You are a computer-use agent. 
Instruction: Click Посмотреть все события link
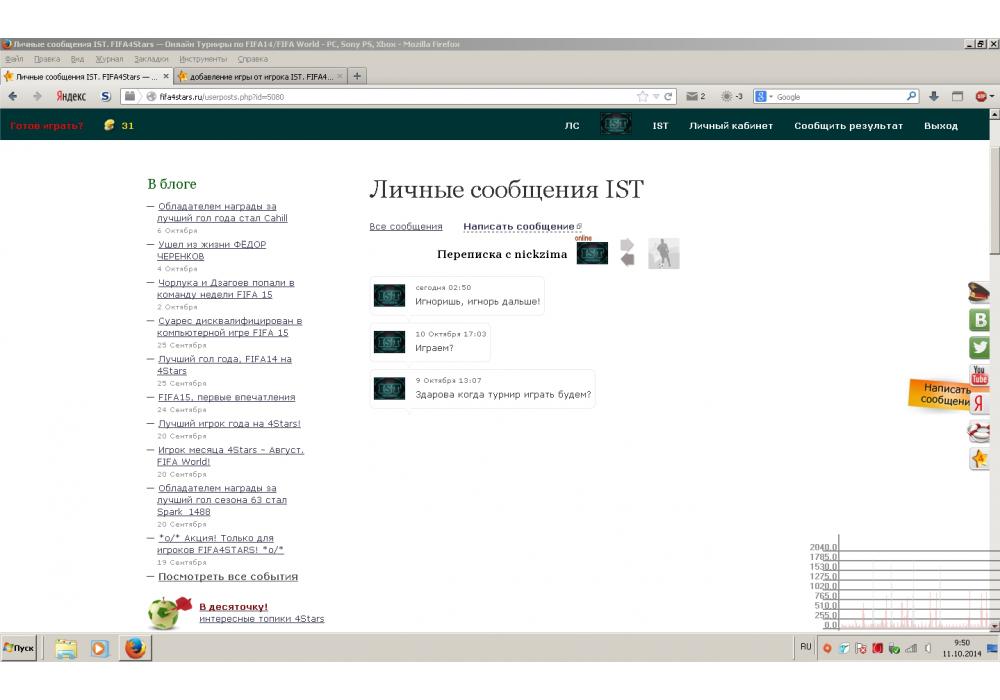pos(228,577)
